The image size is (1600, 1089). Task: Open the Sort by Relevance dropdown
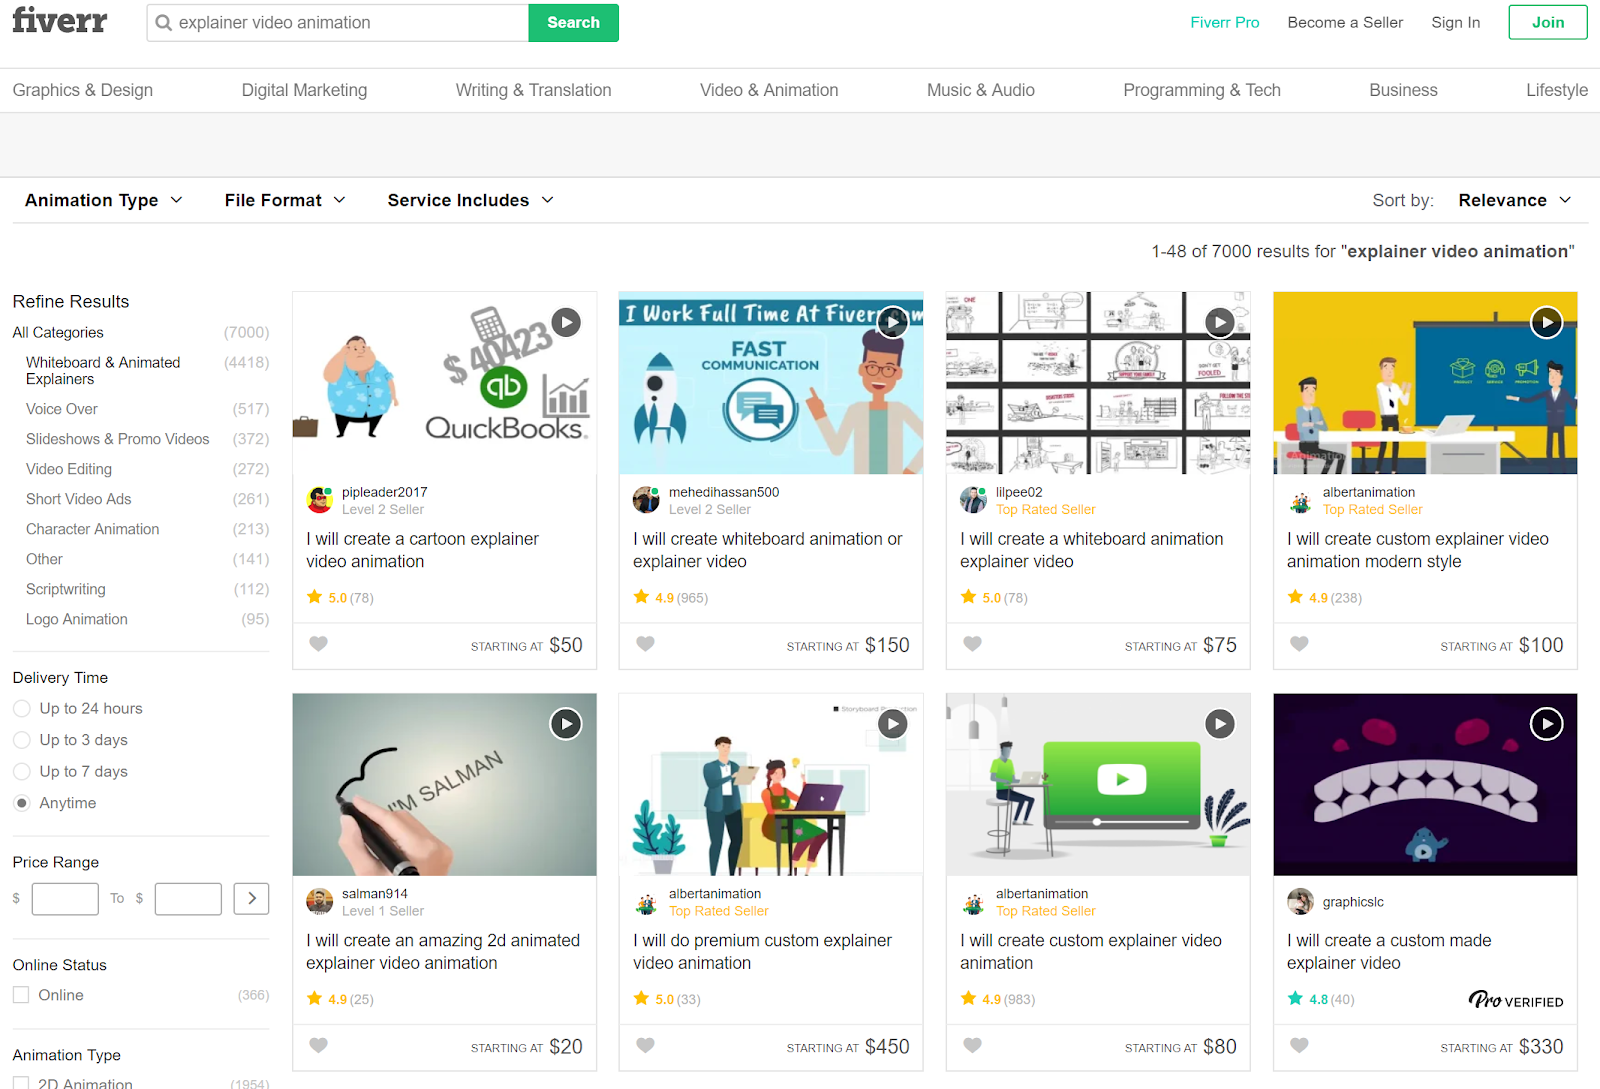pos(1515,200)
